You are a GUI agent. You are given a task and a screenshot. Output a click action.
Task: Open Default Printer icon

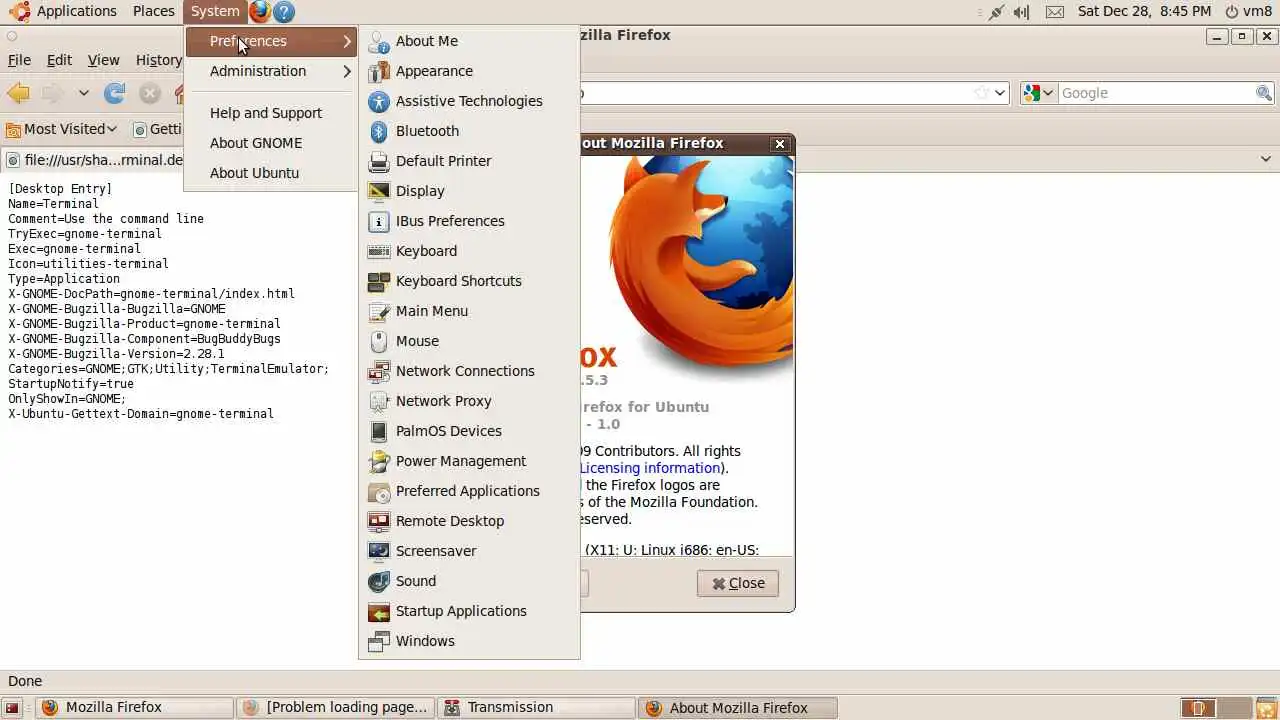(379, 161)
